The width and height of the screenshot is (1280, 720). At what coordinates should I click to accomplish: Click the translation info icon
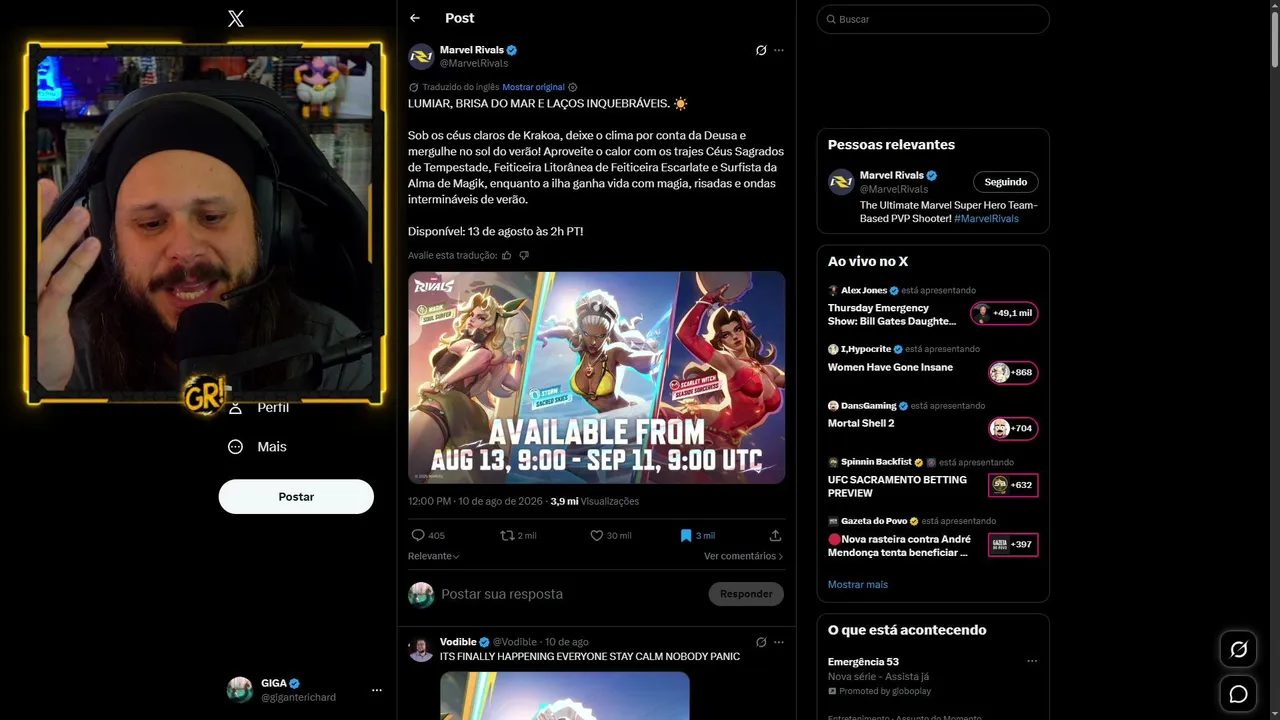click(572, 87)
